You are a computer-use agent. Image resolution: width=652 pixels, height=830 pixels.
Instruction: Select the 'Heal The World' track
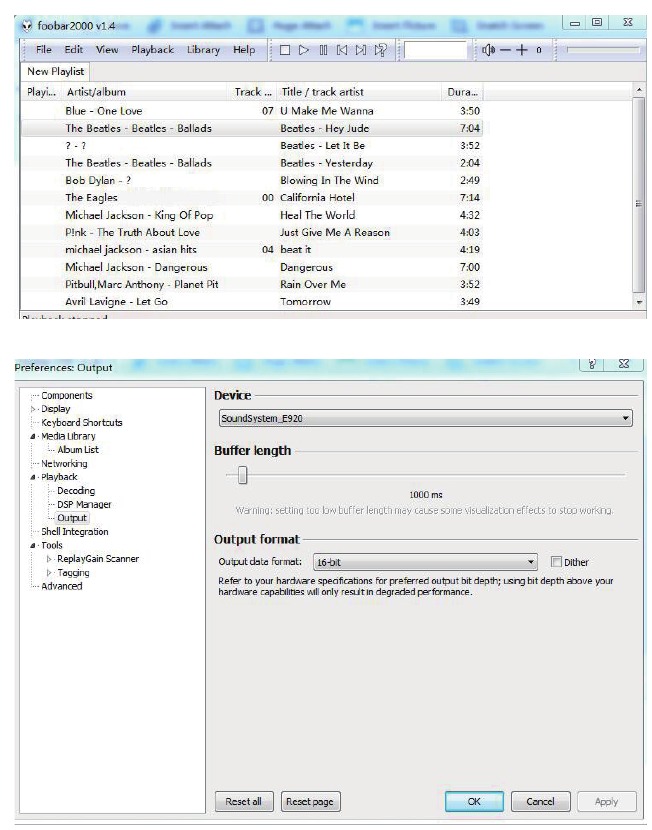tap(251, 215)
